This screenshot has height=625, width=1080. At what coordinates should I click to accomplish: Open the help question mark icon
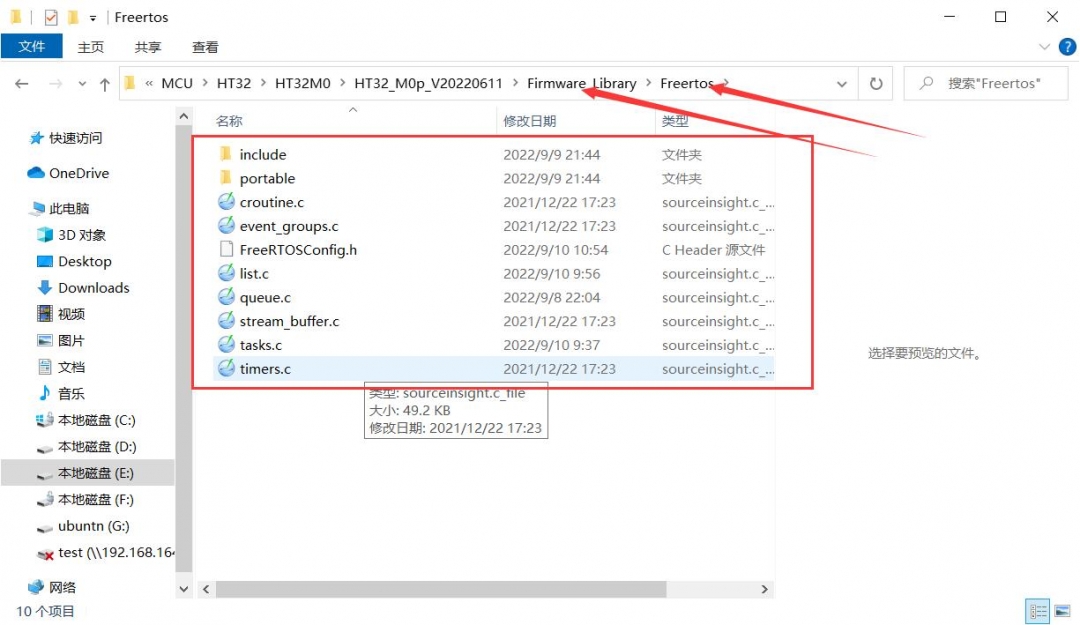pyautogui.click(x=1067, y=47)
